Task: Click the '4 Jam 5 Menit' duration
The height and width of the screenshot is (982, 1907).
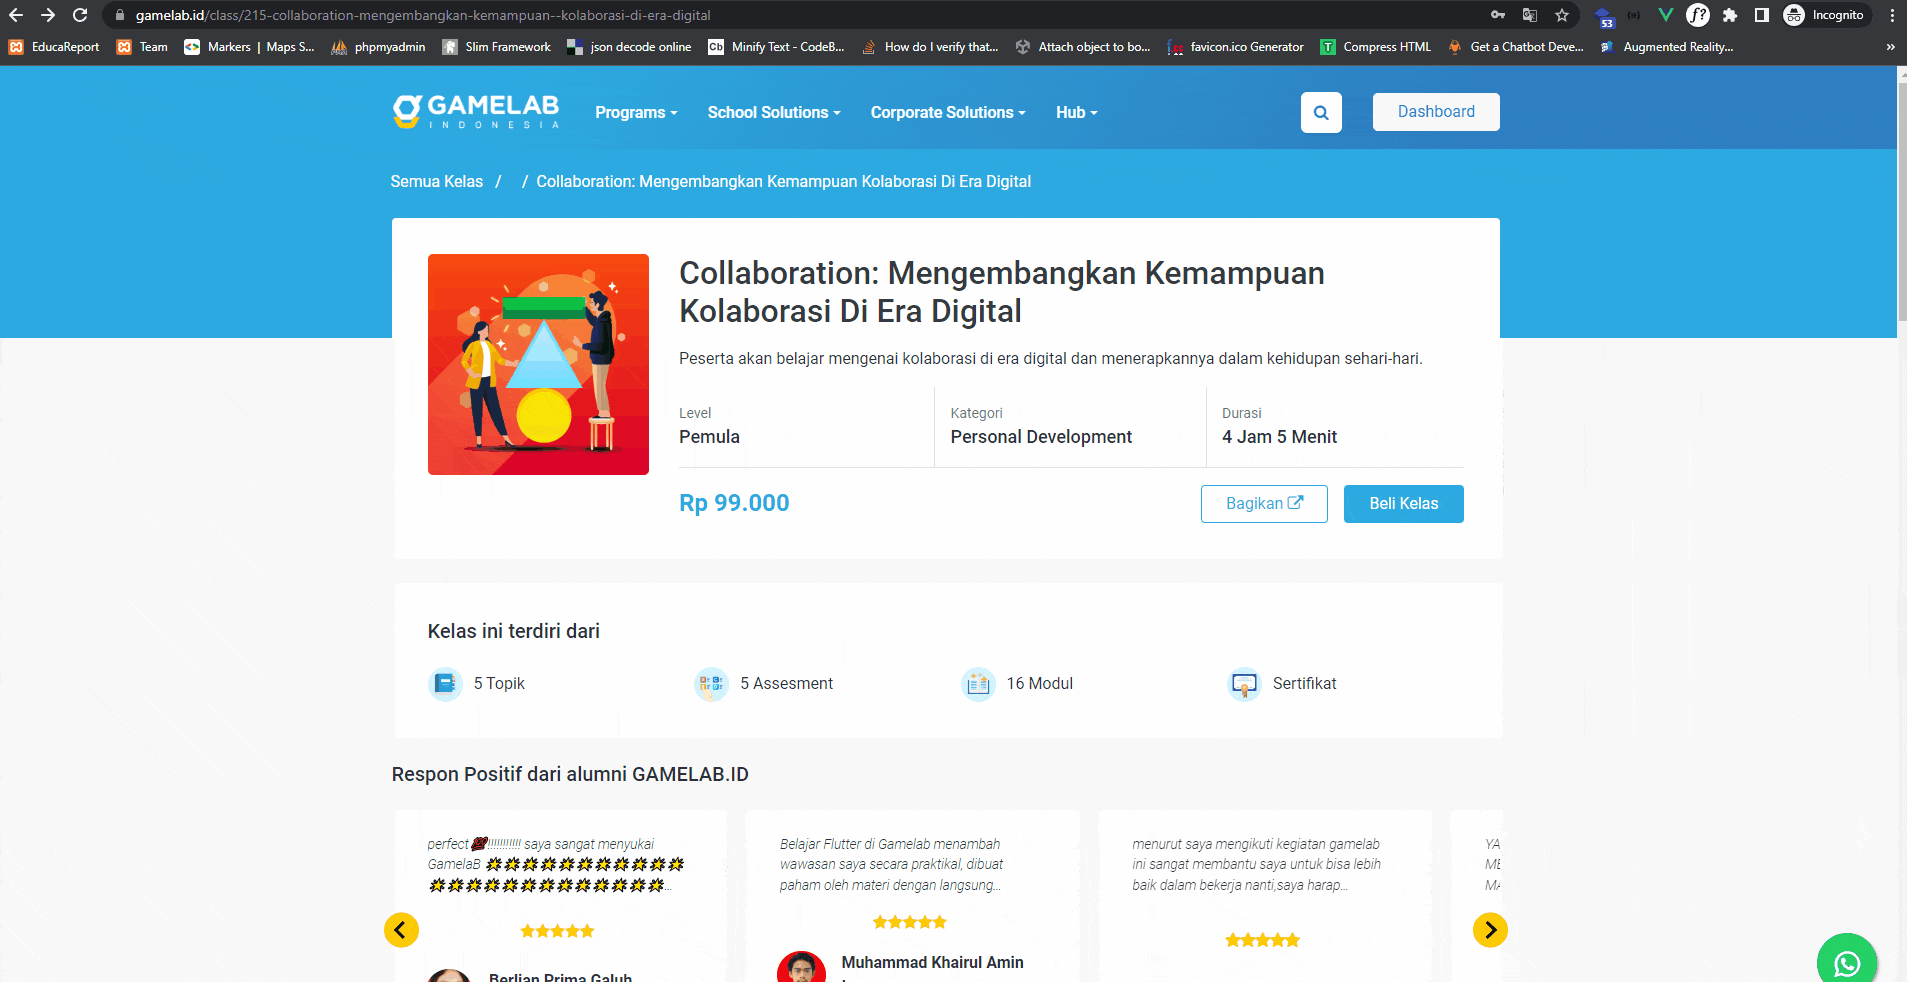Action: 1279,437
